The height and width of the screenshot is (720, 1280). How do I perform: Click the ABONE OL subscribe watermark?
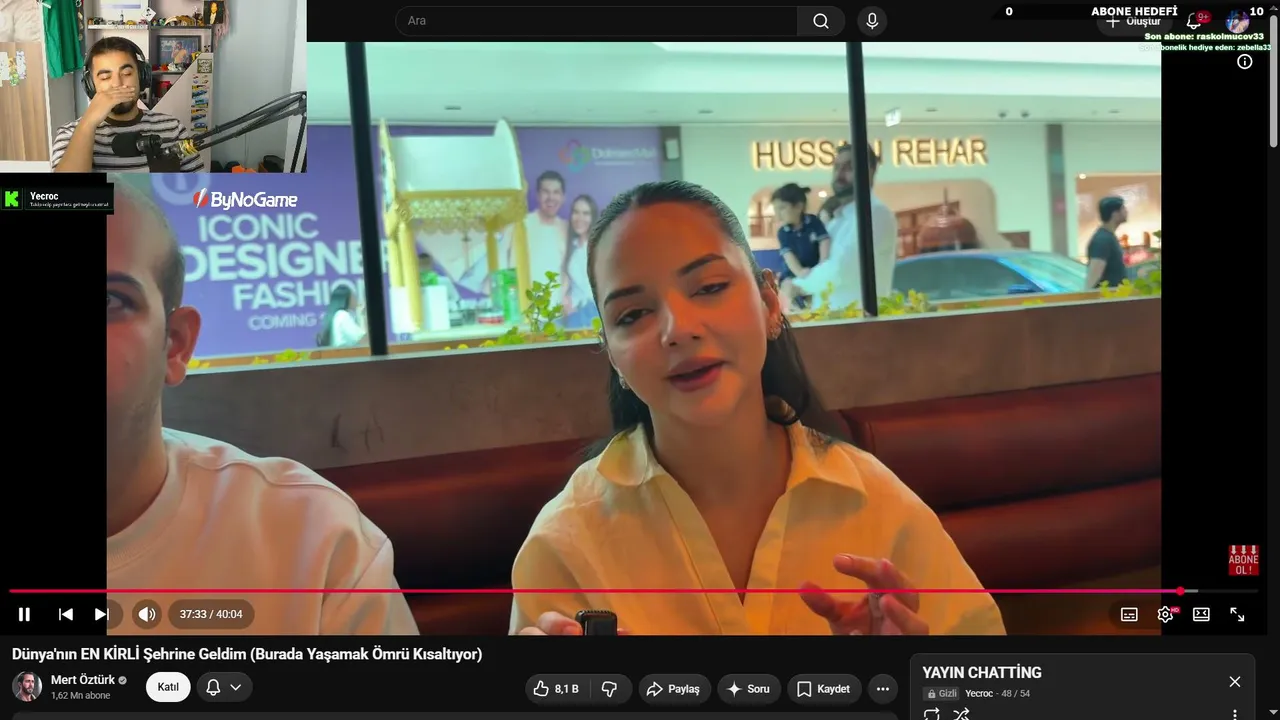click(1243, 560)
